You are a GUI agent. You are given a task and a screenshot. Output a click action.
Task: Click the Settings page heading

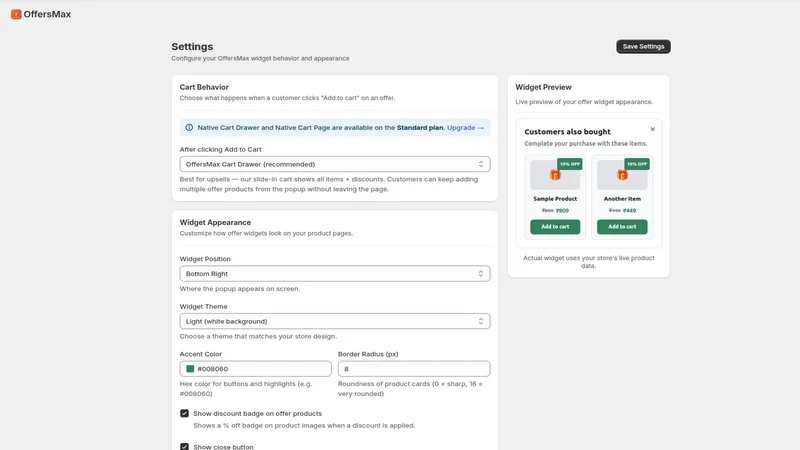coord(192,46)
